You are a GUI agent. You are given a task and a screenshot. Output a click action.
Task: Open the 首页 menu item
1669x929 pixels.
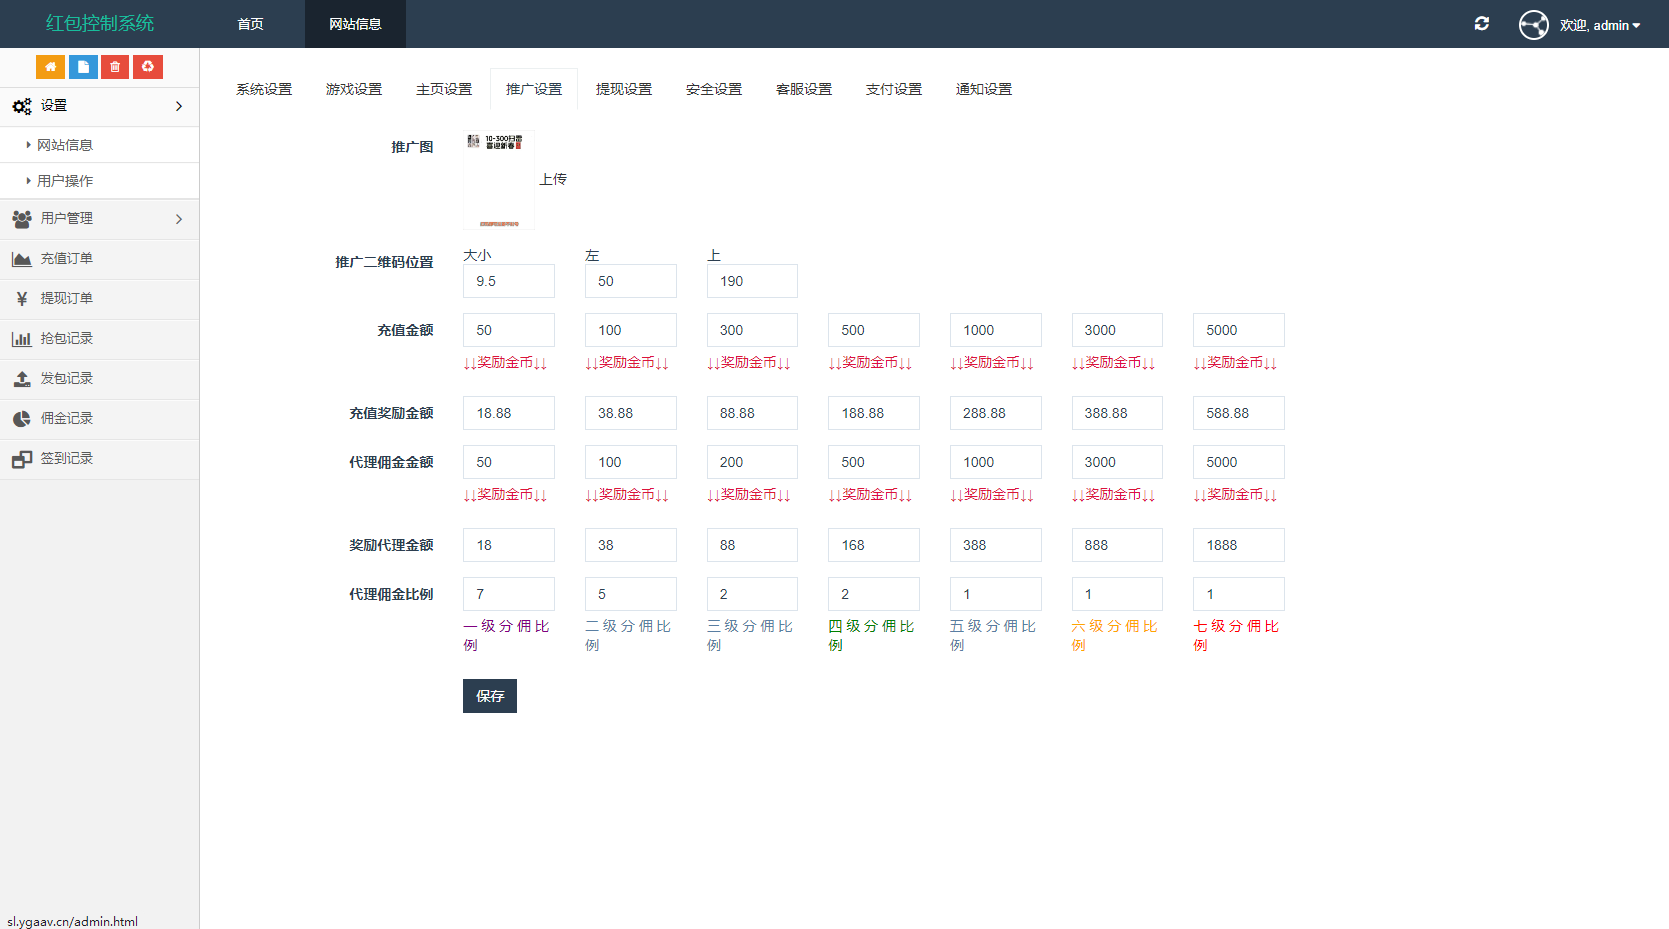pyautogui.click(x=249, y=24)
